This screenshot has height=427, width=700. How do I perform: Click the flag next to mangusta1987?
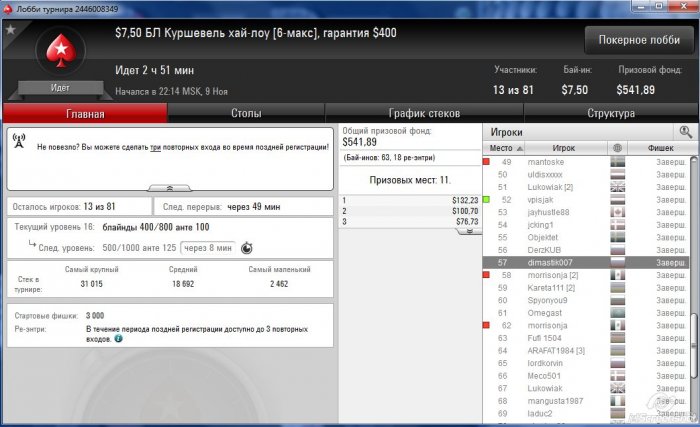618,401
